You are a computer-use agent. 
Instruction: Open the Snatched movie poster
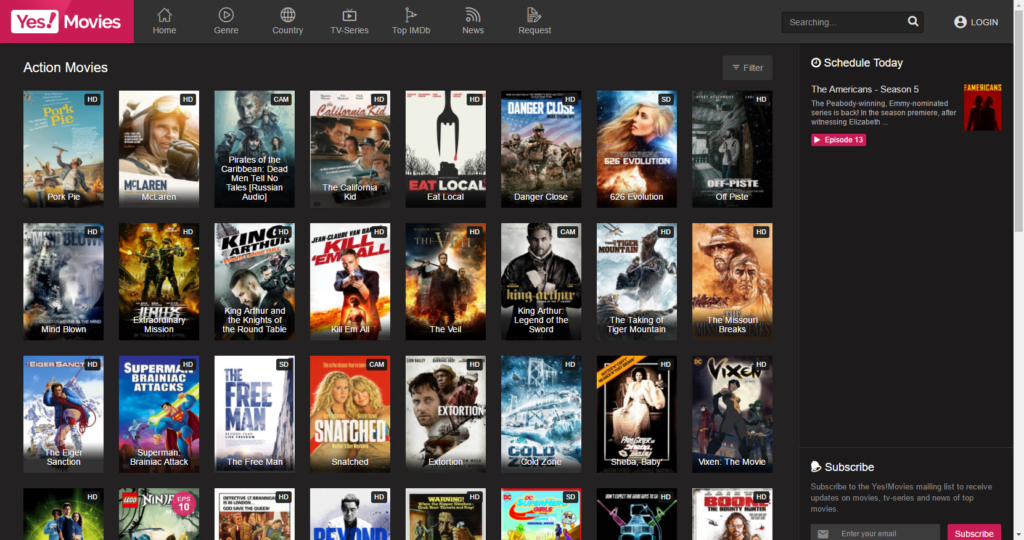coord(350,414)
